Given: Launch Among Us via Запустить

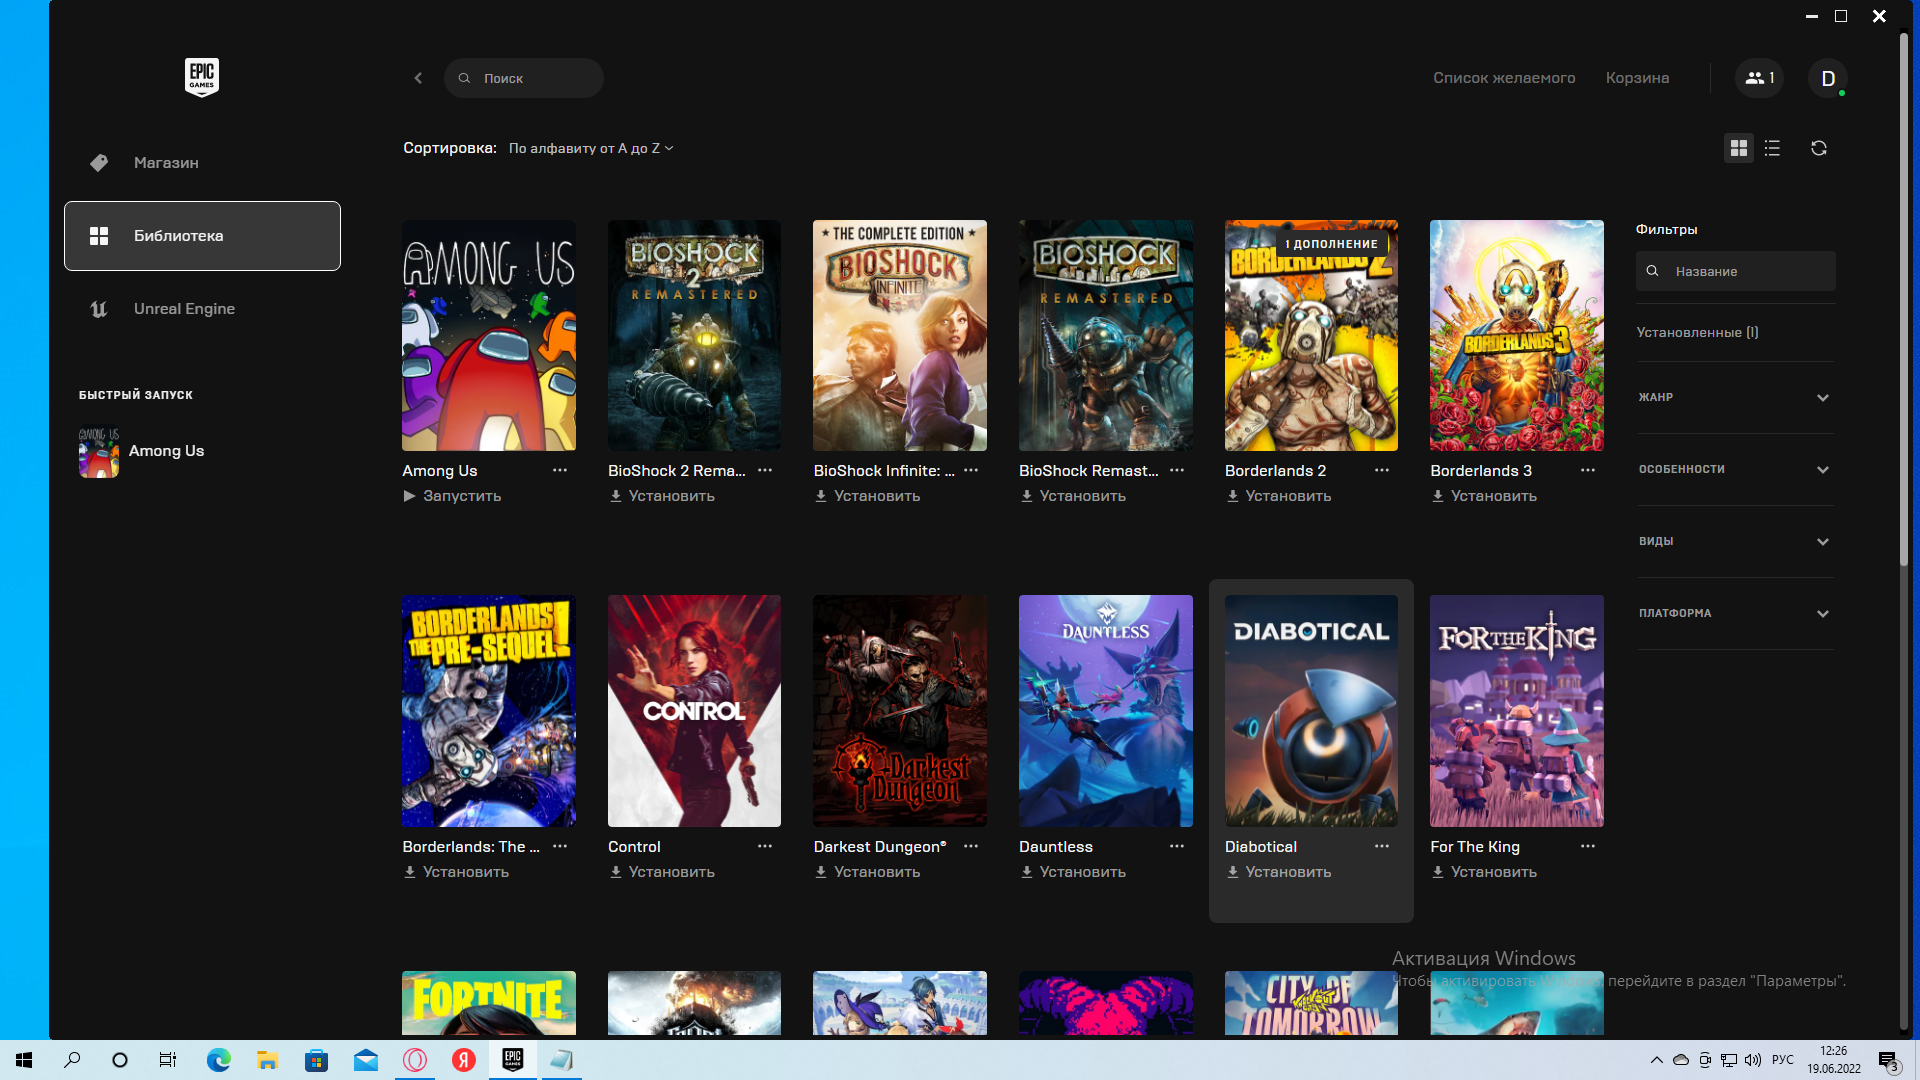Looking at the screenshot, I should (x=452, y=496).
